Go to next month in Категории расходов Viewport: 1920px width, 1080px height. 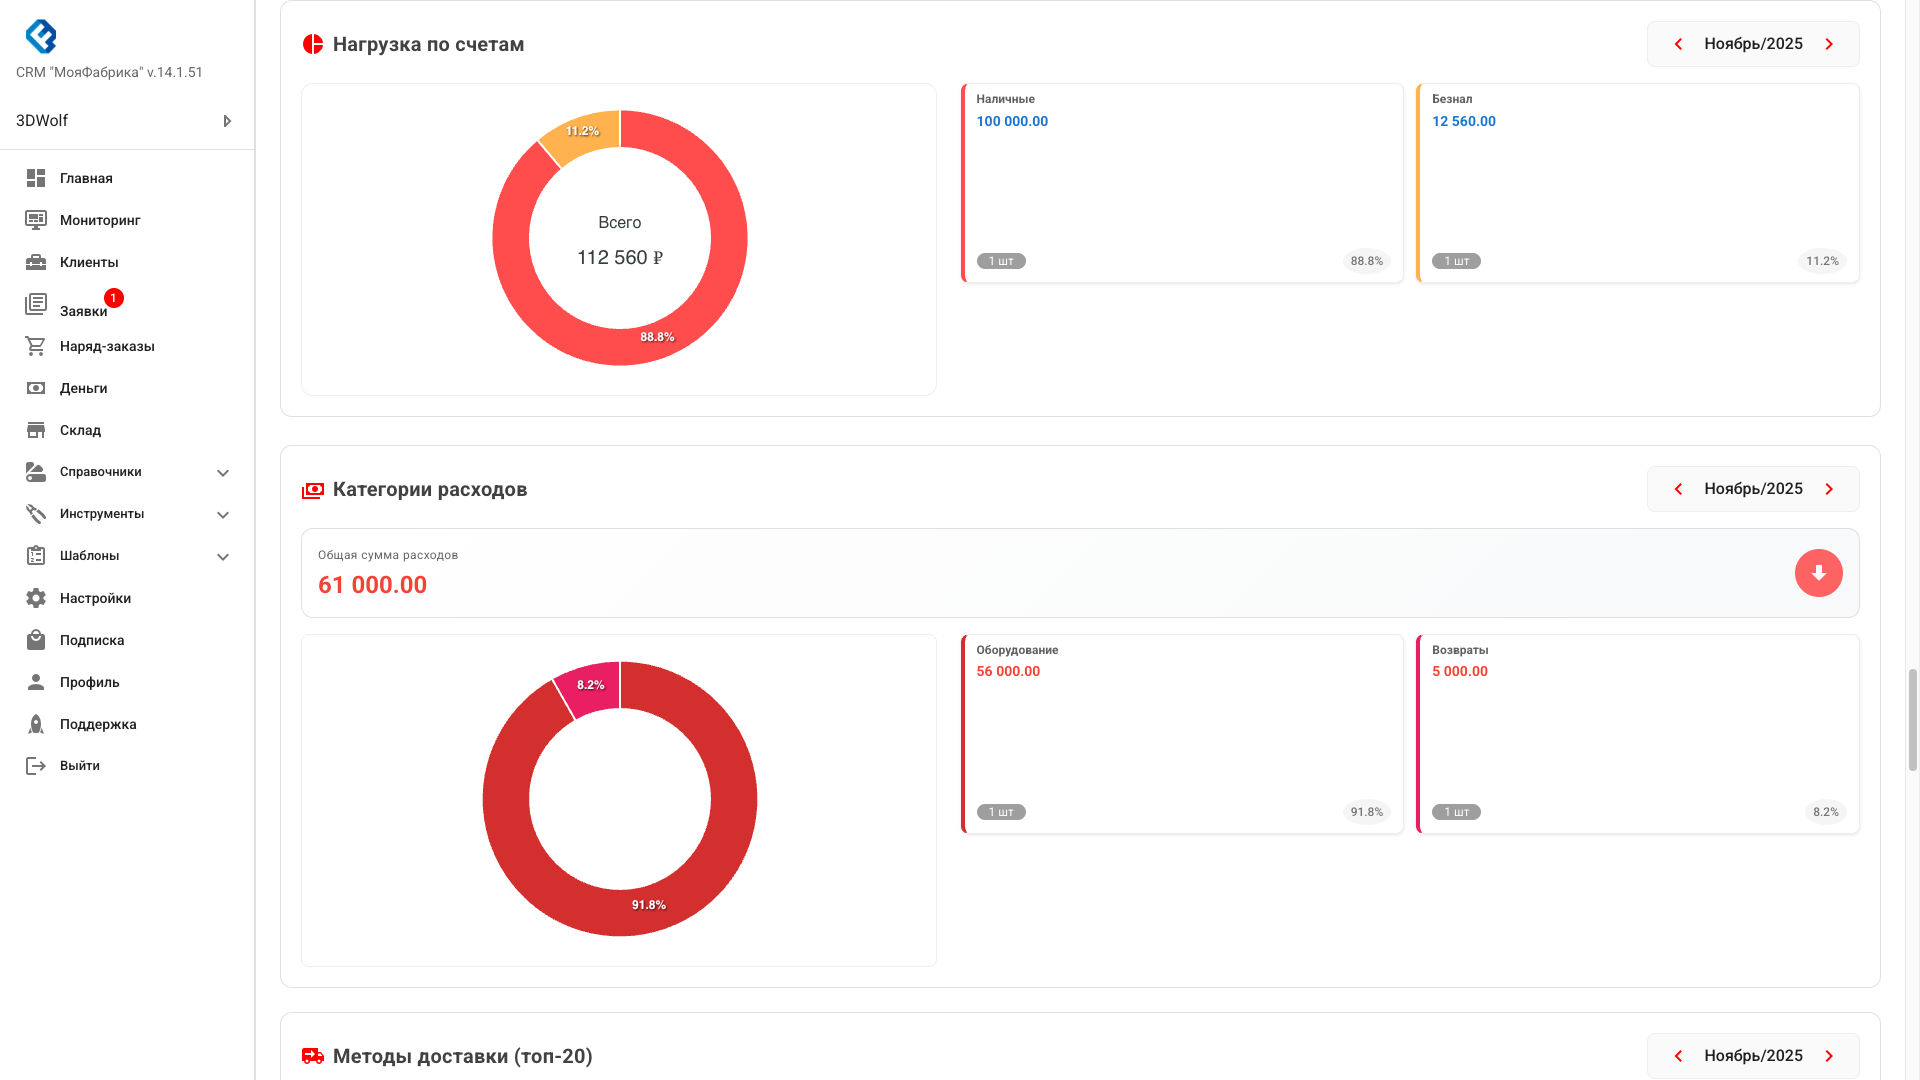click(1829, 489)
